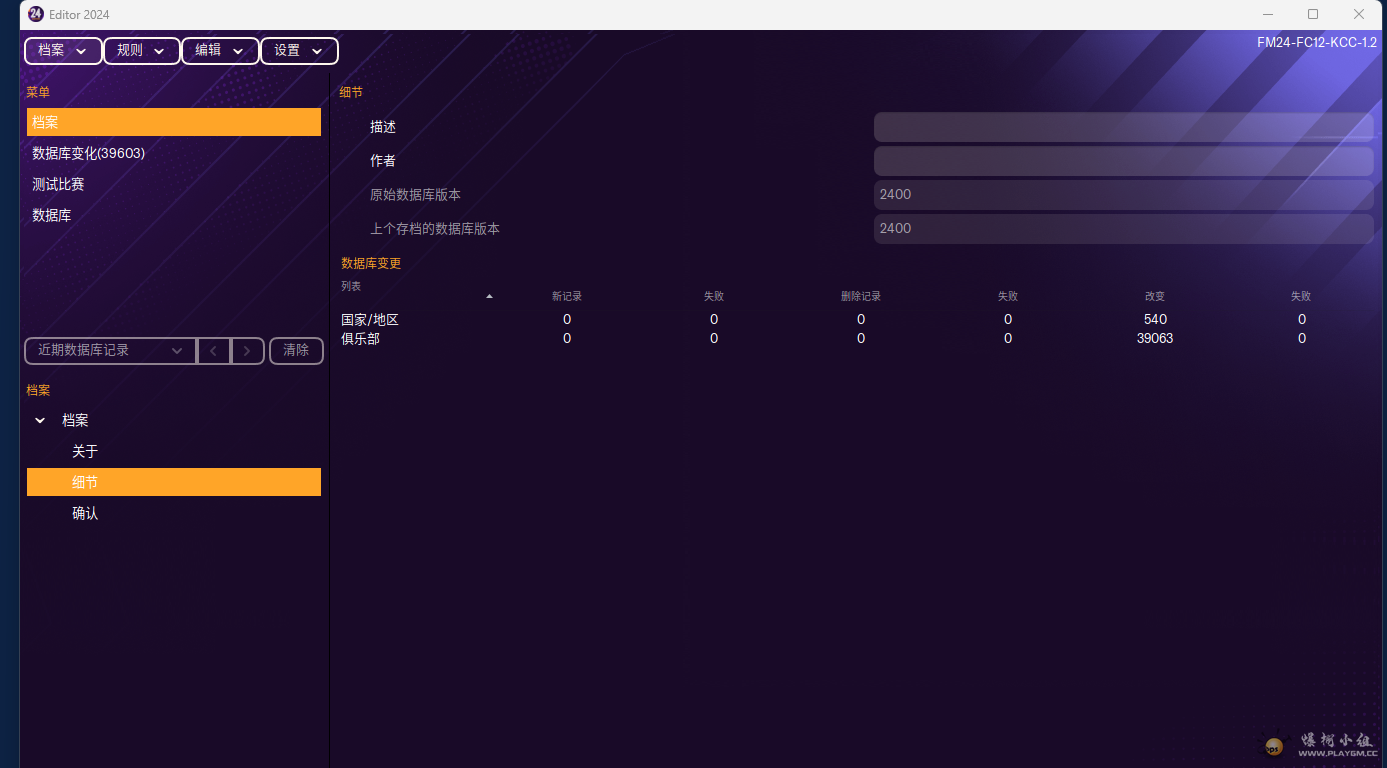Select 数据库变化(39603) in the menu list
Viewport: 1387px width, 768px height.
click(89, 153)
